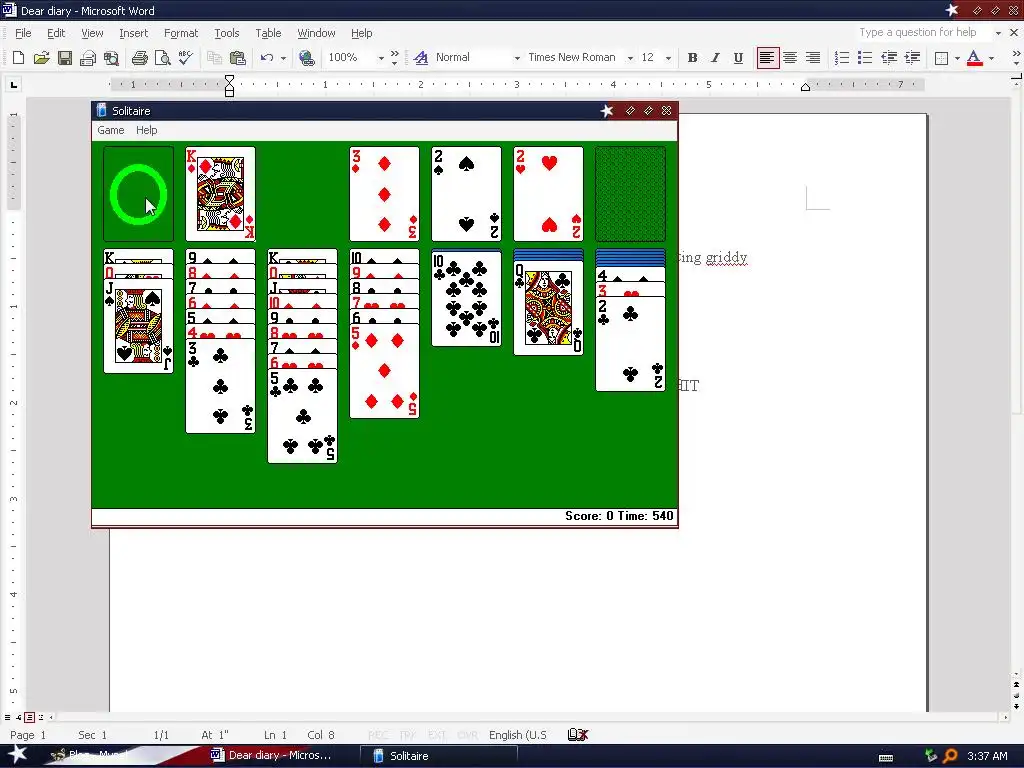Toggle TRK track changes in status bar
Viewport: 1024px width, 768px height.
(x=408, y=735)
